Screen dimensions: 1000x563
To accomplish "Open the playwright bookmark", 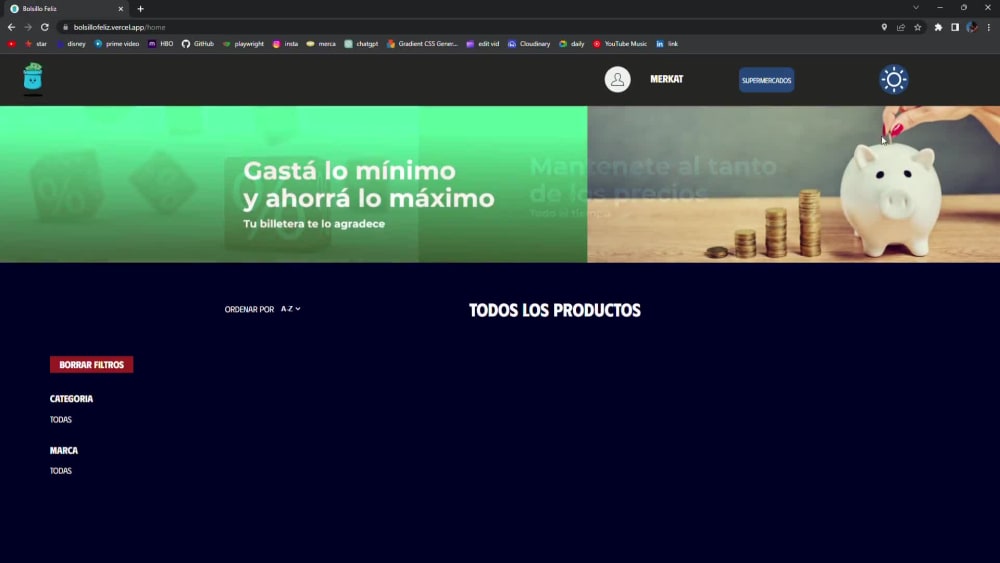I will pos(243,44).
